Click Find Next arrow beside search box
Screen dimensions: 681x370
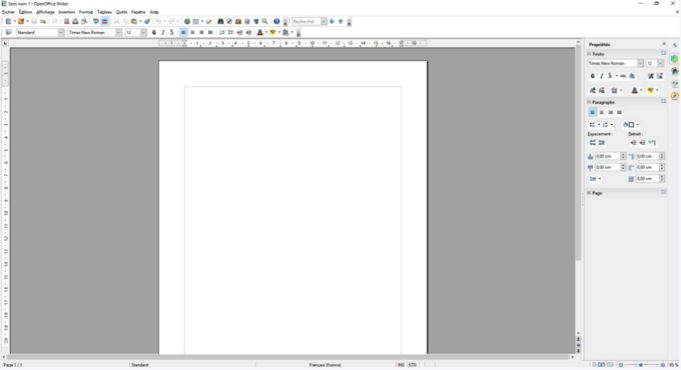(x=332, y=21)
